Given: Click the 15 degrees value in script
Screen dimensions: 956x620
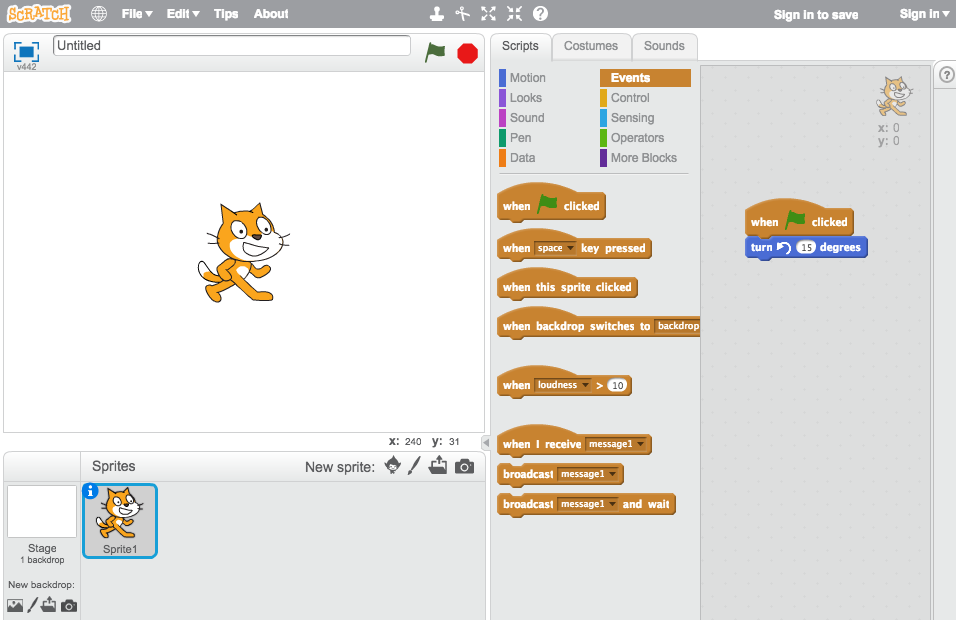Looking at the screenshot, I should 806,247.
